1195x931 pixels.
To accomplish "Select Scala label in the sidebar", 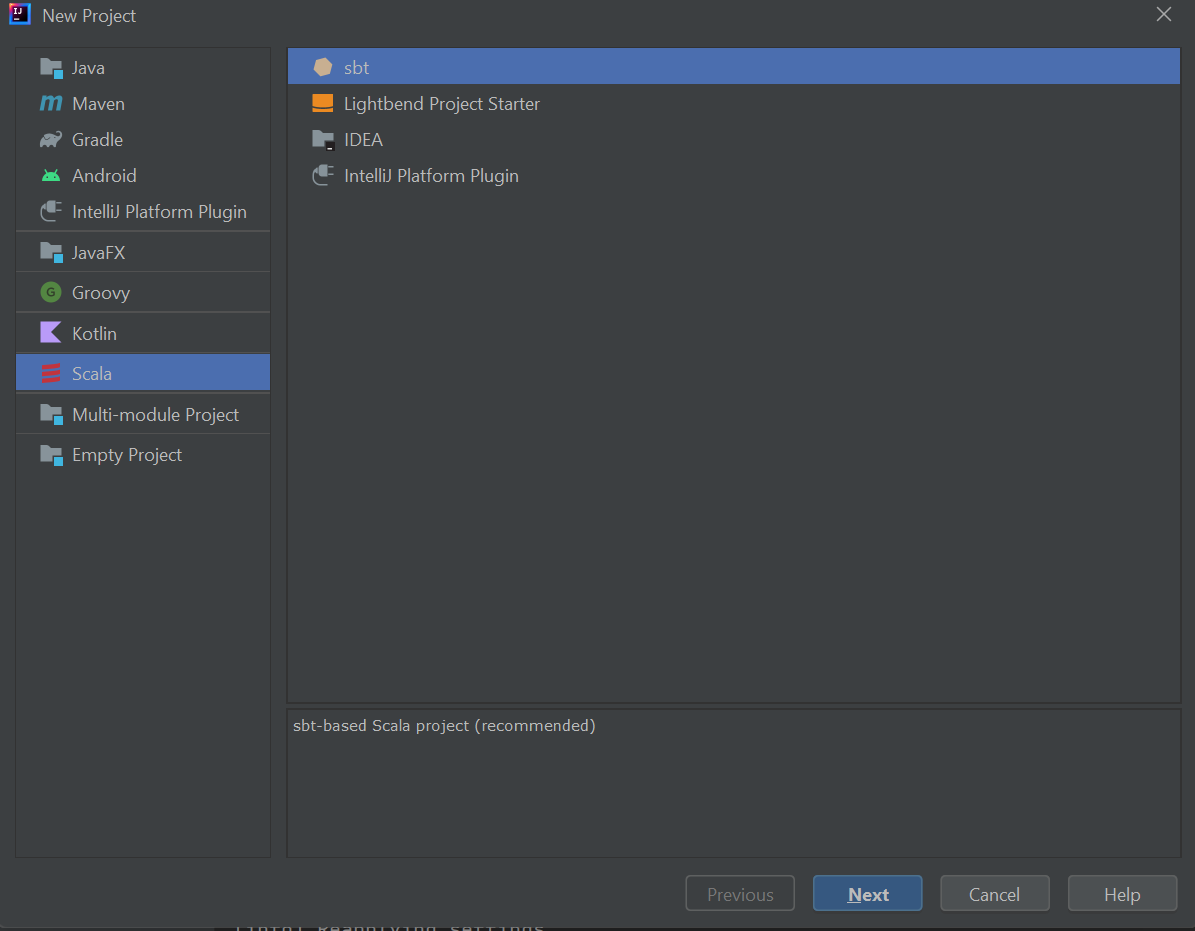I will [x=92, y=373].
